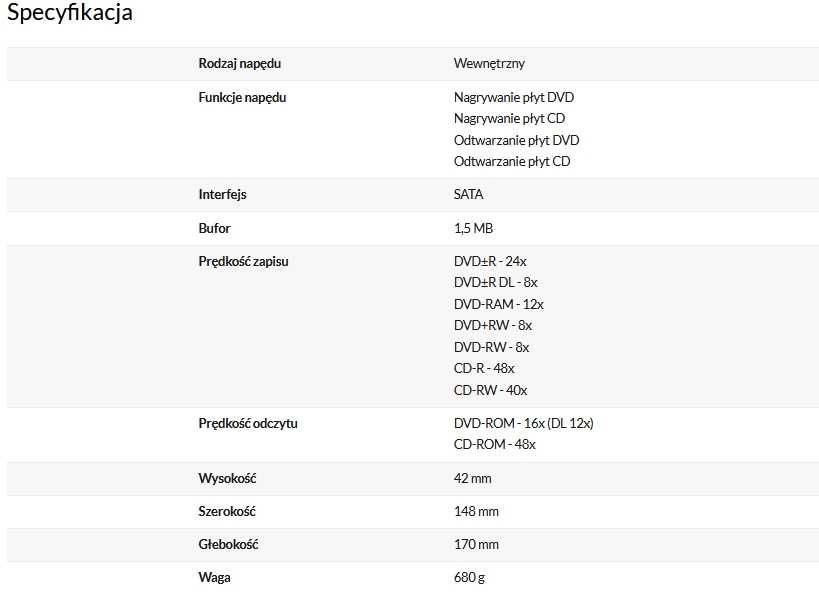Click the DVD-RAM - 12x entry
The height and width of the screenshot is (594, 819).
[499, 304]
